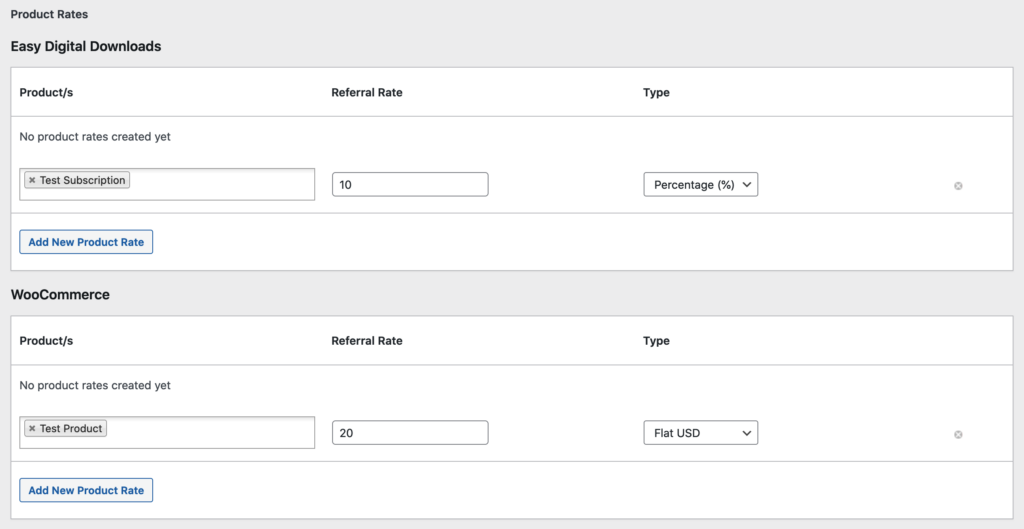Click empty space in Test Subscription products field
This screenshot has height=529, width=1024.
click(222, 184)
